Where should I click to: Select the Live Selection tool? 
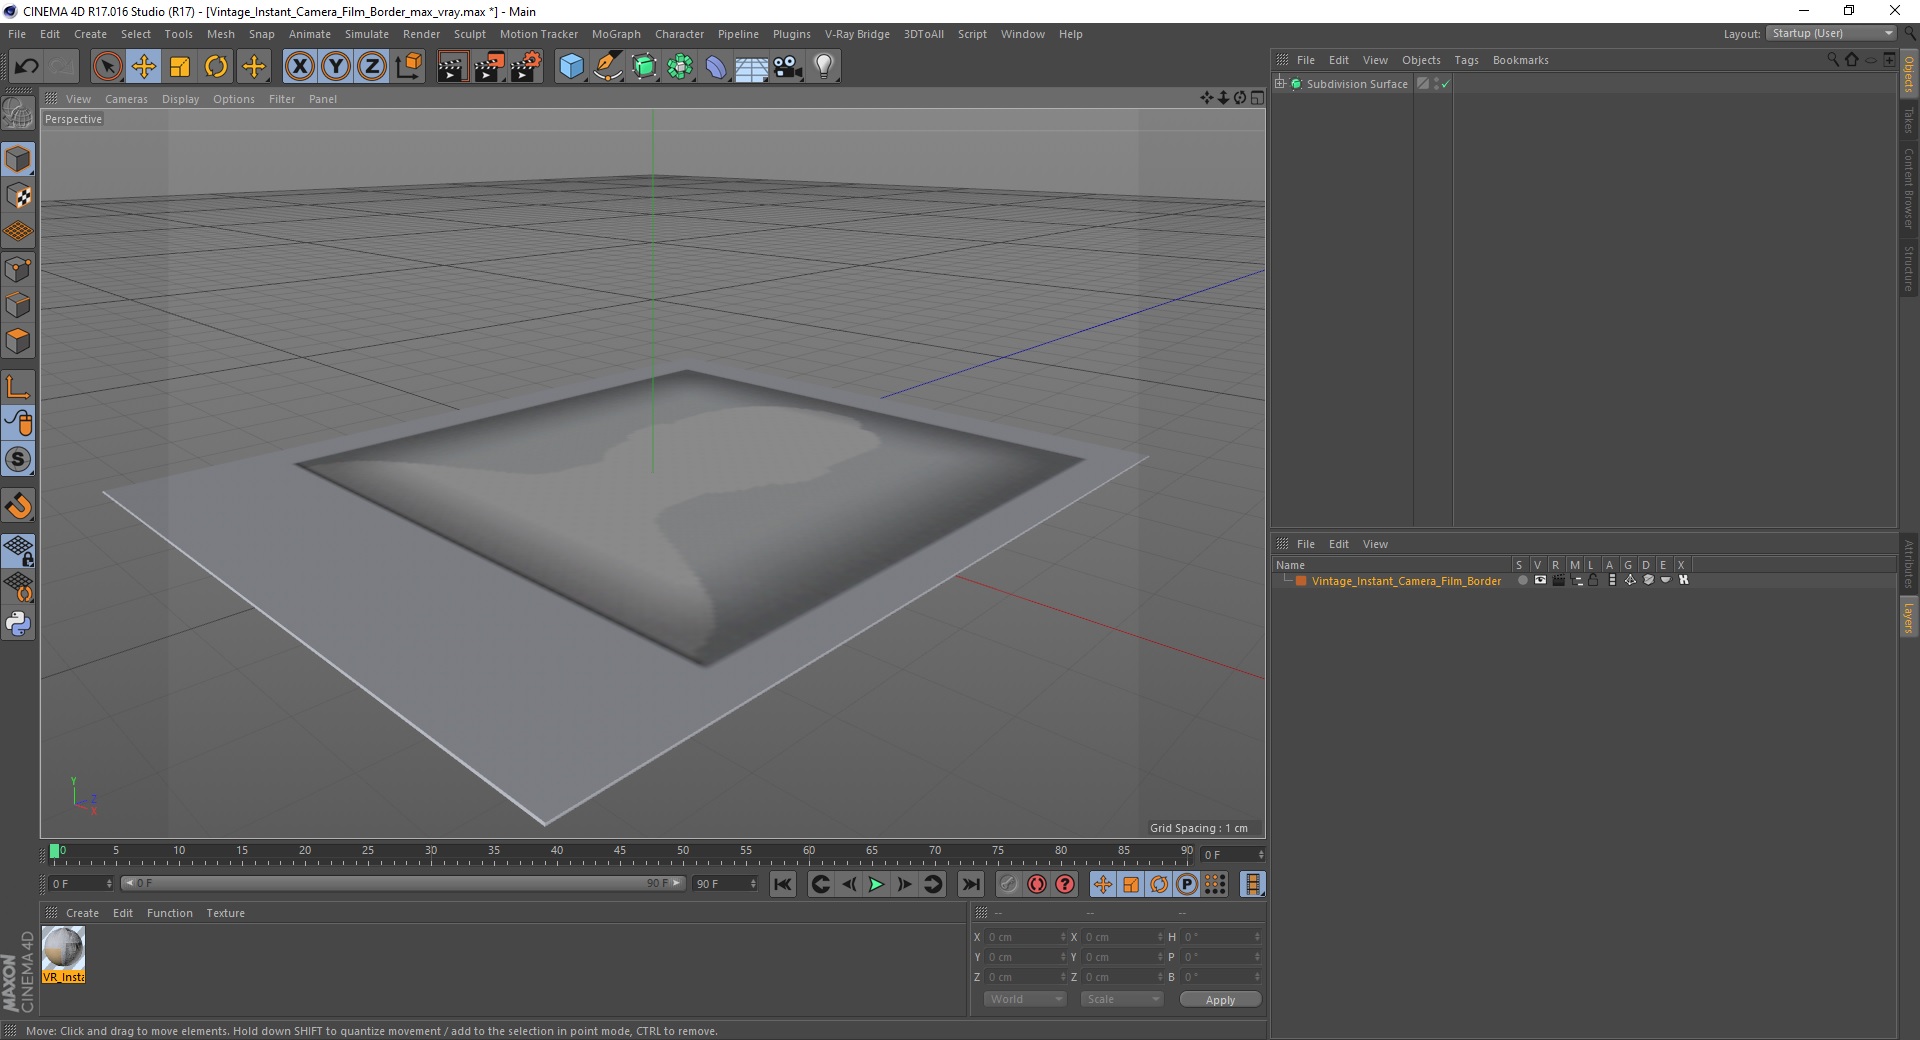point(107,67)
